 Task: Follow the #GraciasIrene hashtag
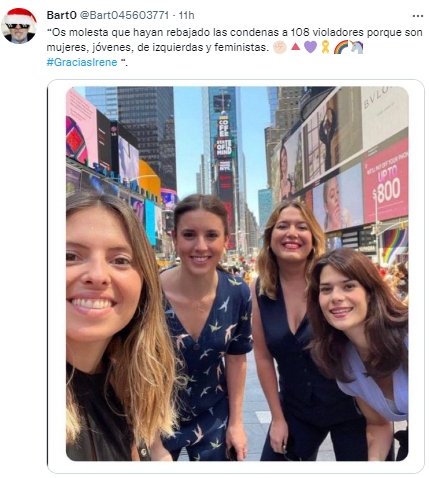[x=82, y=62]
